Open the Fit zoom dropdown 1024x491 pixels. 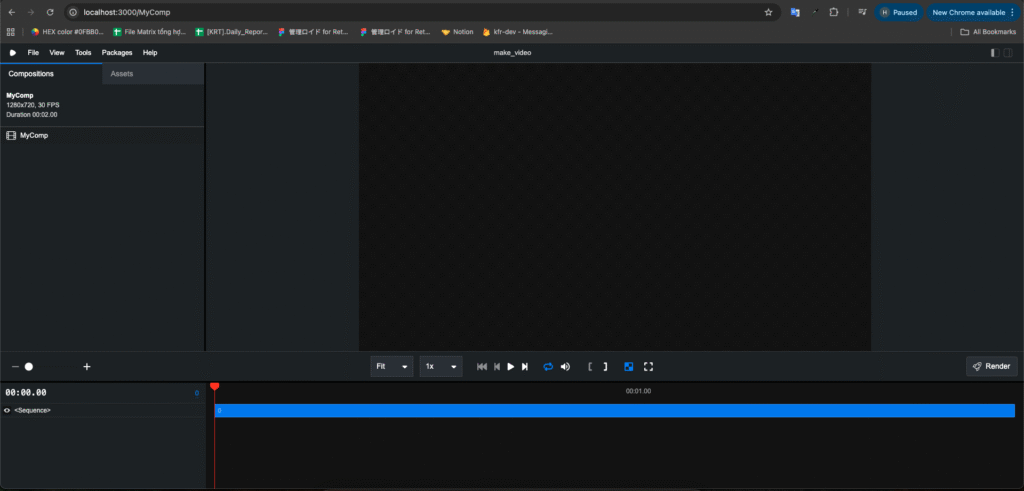pos(391,367)
